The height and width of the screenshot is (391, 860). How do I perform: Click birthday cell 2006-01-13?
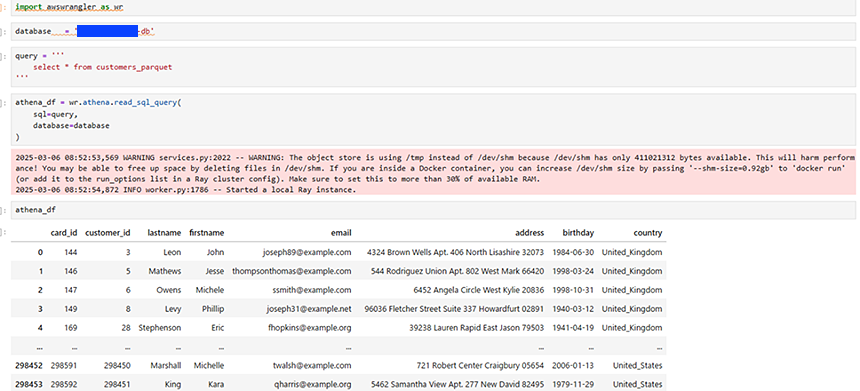[x=573, y=365]
